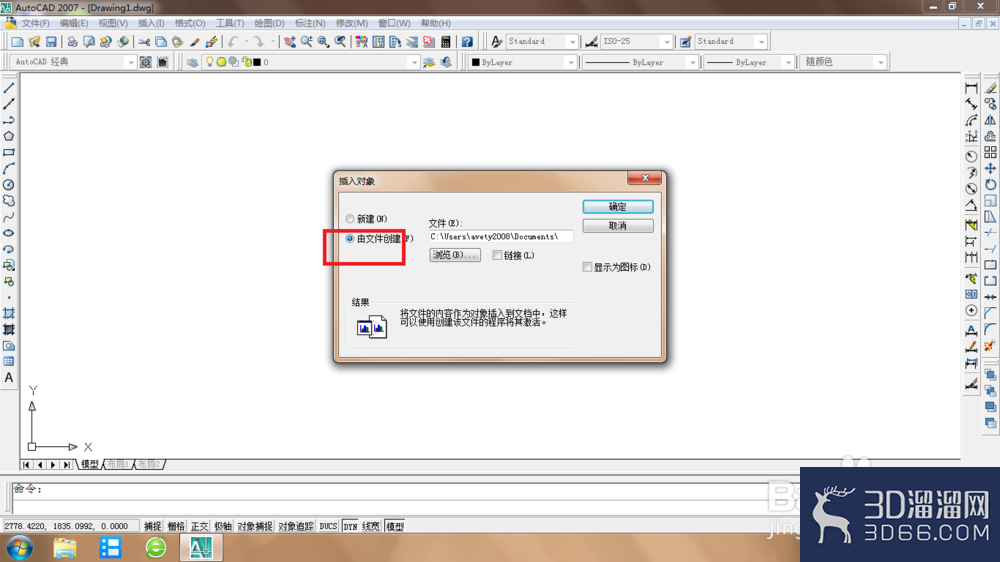The height and width of the screenshot is (562, 1000).
Task: Select the Ellipse draw tool
Action: (x=9, y=233)
